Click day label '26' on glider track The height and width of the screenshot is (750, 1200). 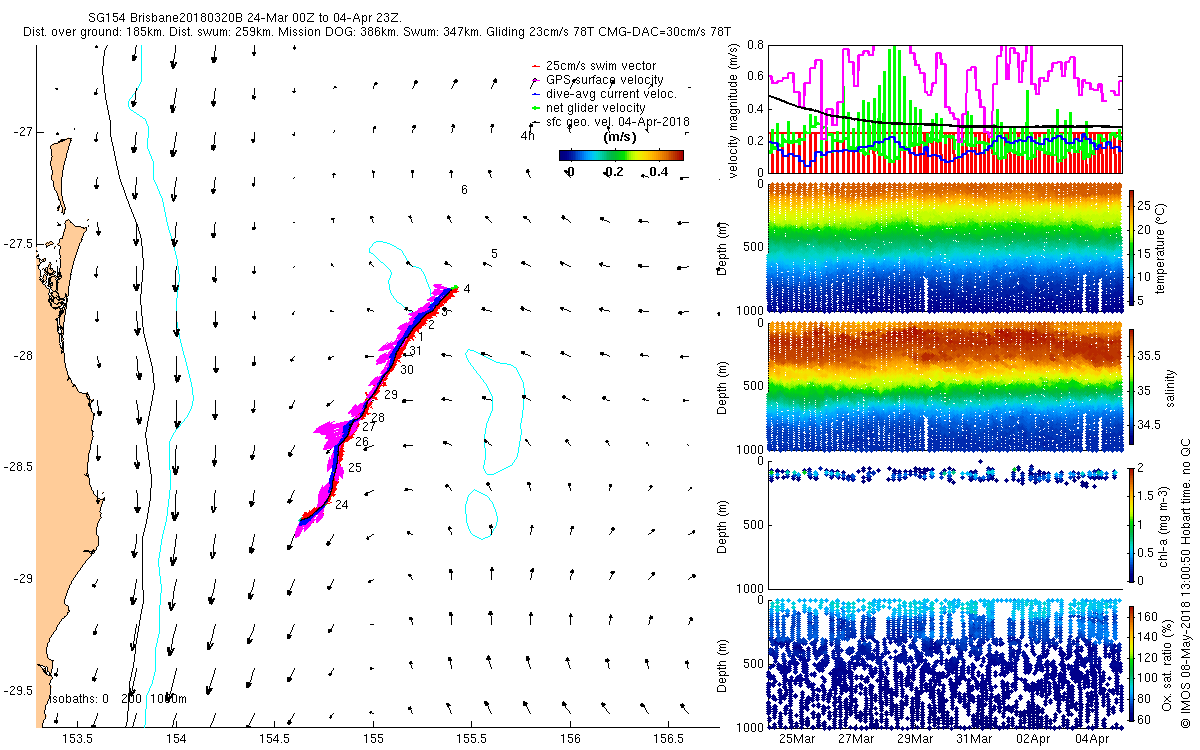[x=361, y=441]
